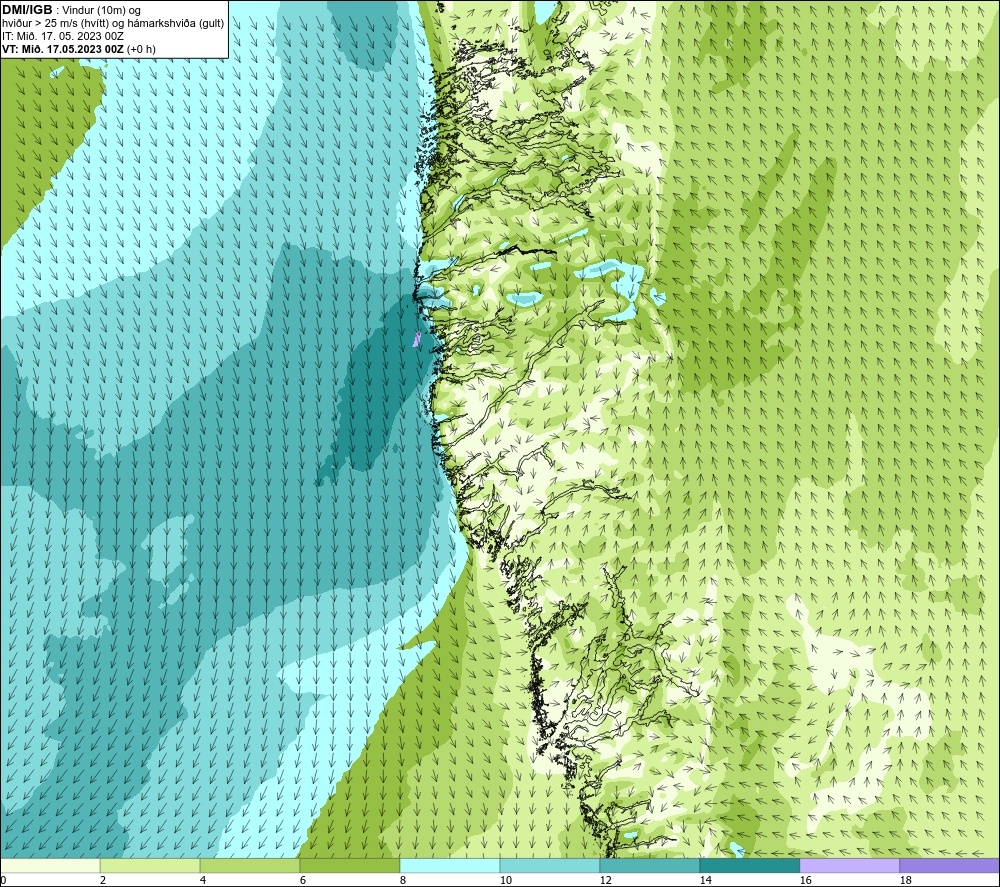Click the legend scale label '2'
Image resolution: width=1000 pixels, height=887 pixels.
(x=103, y=881)
